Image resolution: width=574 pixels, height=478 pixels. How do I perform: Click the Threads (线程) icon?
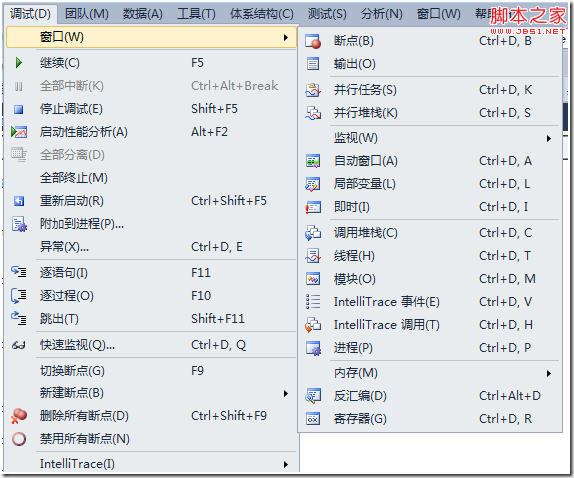pos(313,256)
